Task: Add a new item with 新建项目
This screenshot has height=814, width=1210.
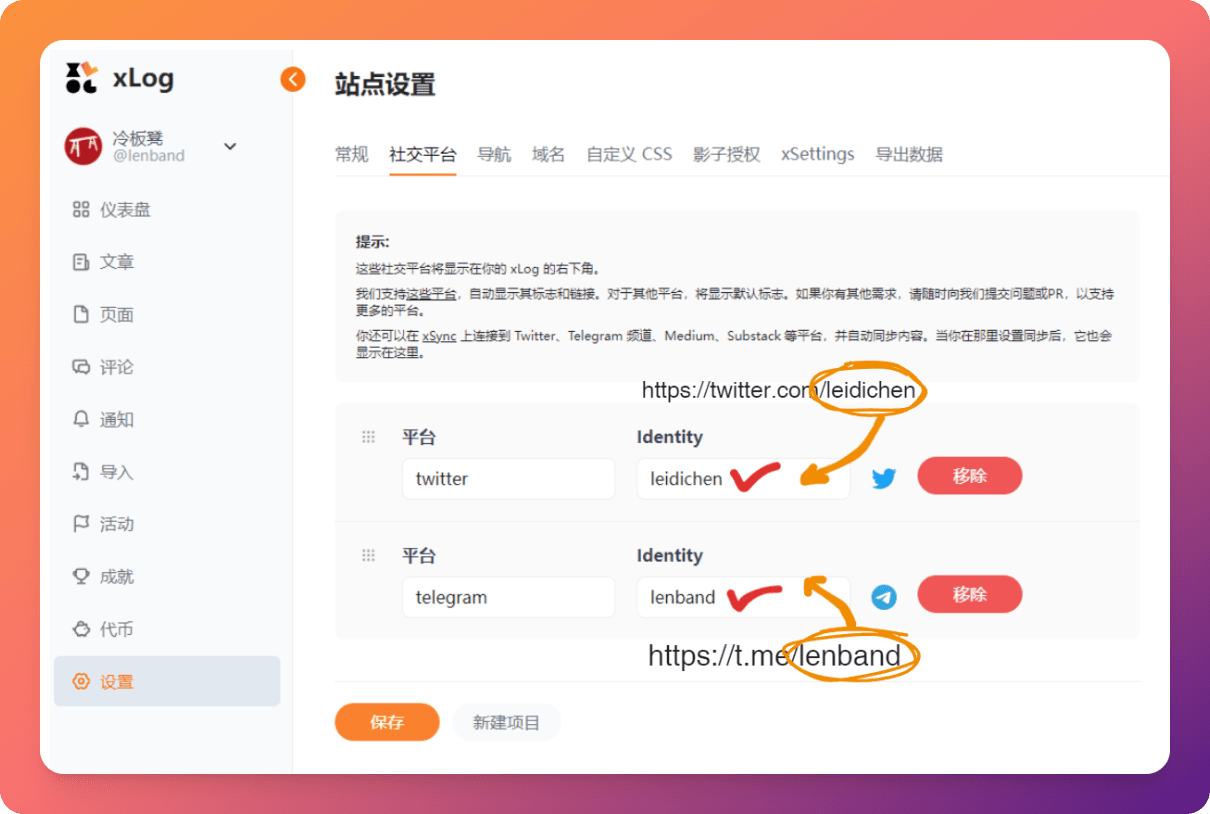Action: (506, 722)
